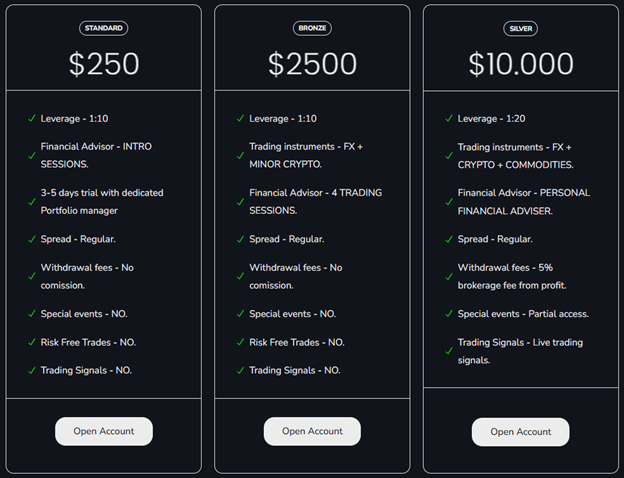624x478 pixels.
Task: Click checkmark next to 3-5 days trial
Action: pos(32,202)
